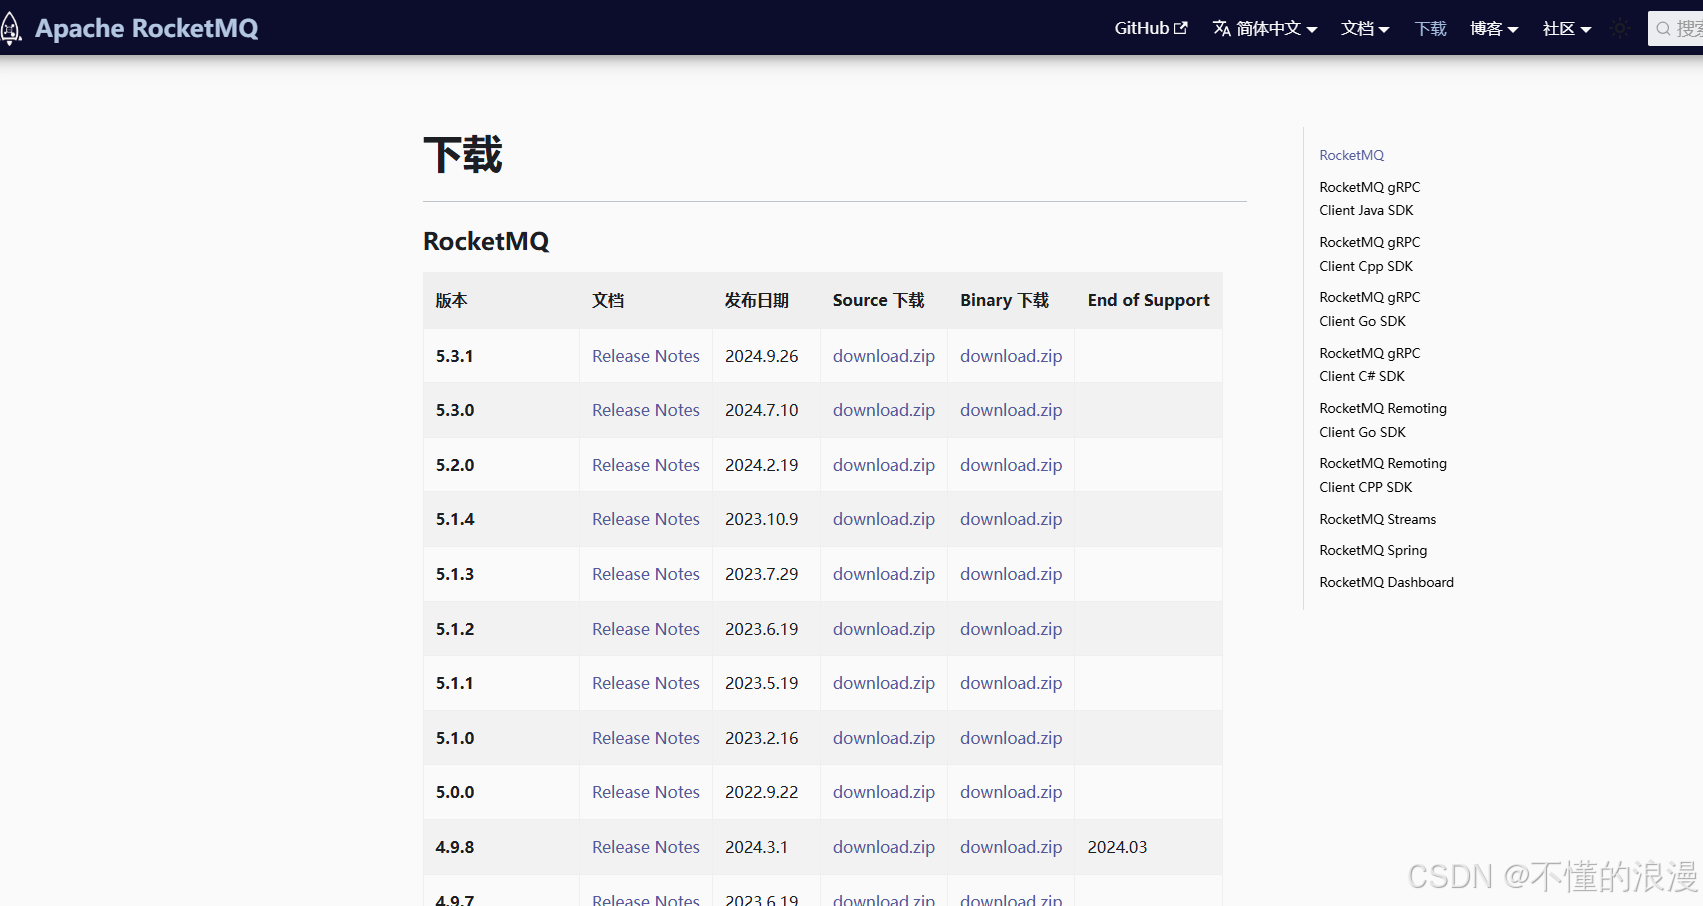The width and height of the screenshot is (1703, 906).
Task: Open Release Notes for version 4.9.8
Action: 646,847
